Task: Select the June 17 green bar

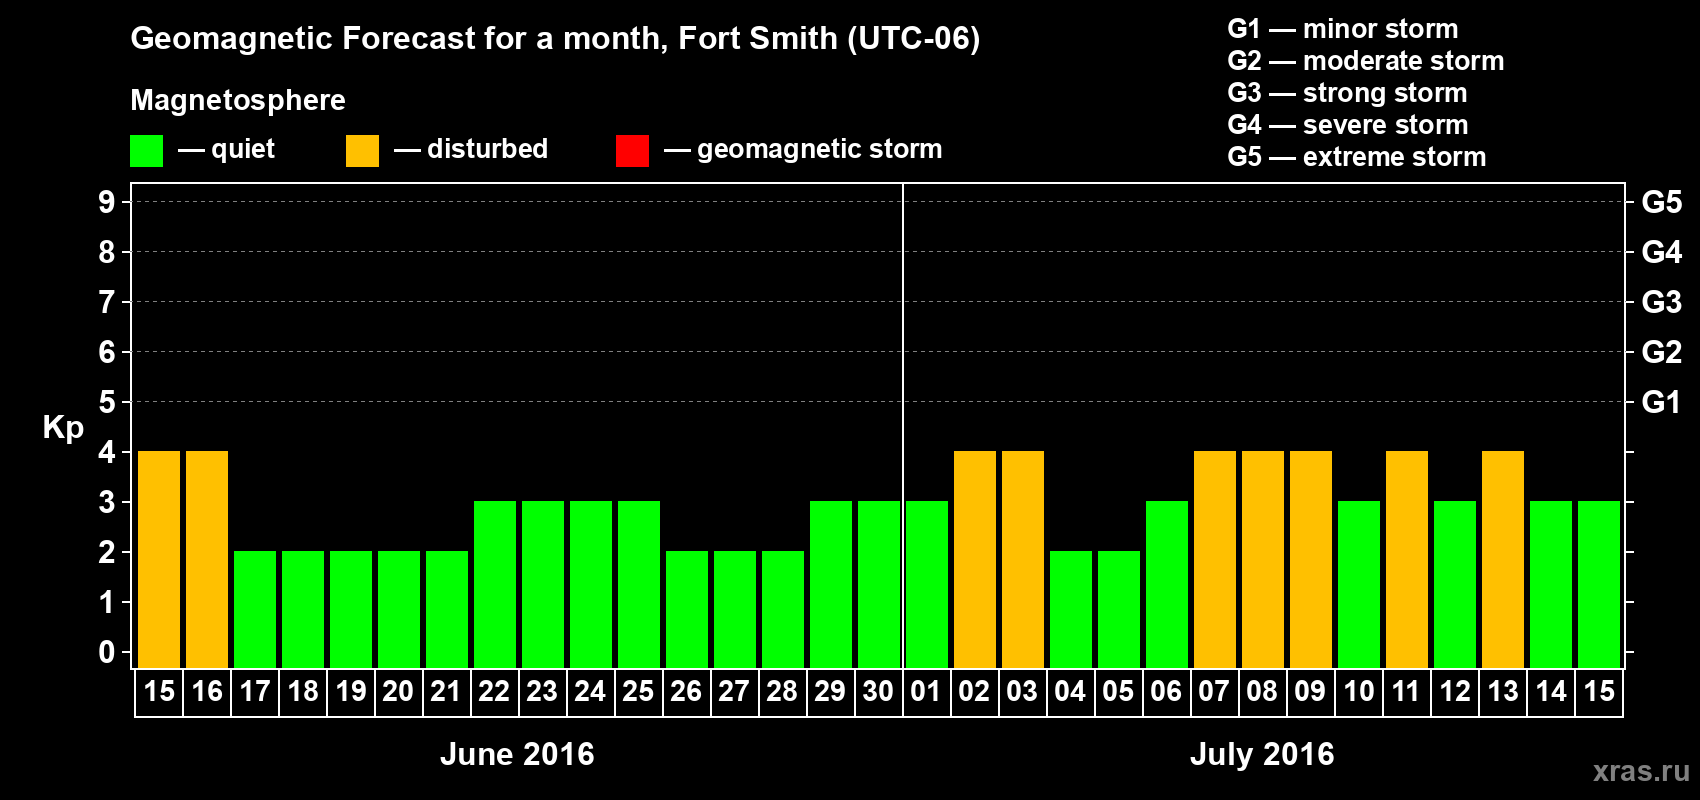Action: (x=255, y=610)
